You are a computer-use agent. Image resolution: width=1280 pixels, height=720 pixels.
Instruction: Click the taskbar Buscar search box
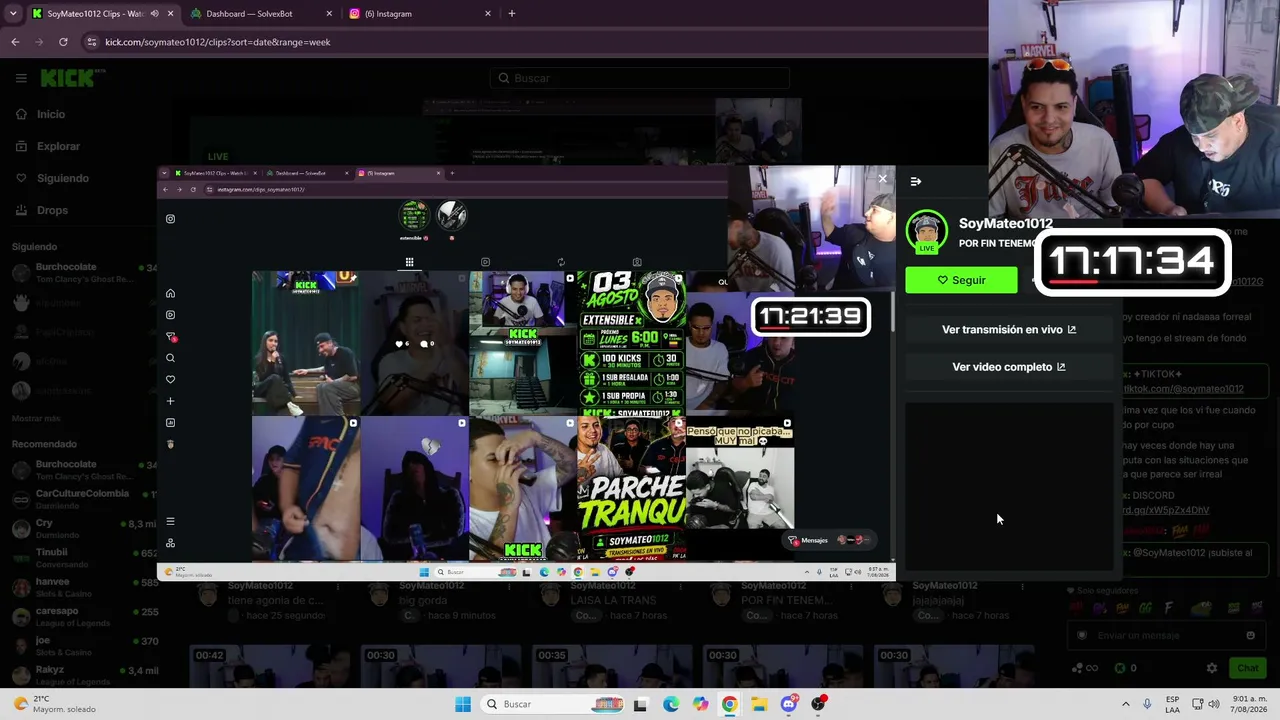553,704
